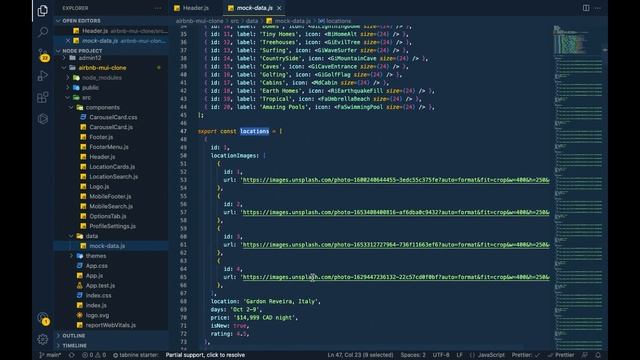Open the Search view in the activity bar
Viewport: 640px width, 360px height.
(x=42, y=32)
